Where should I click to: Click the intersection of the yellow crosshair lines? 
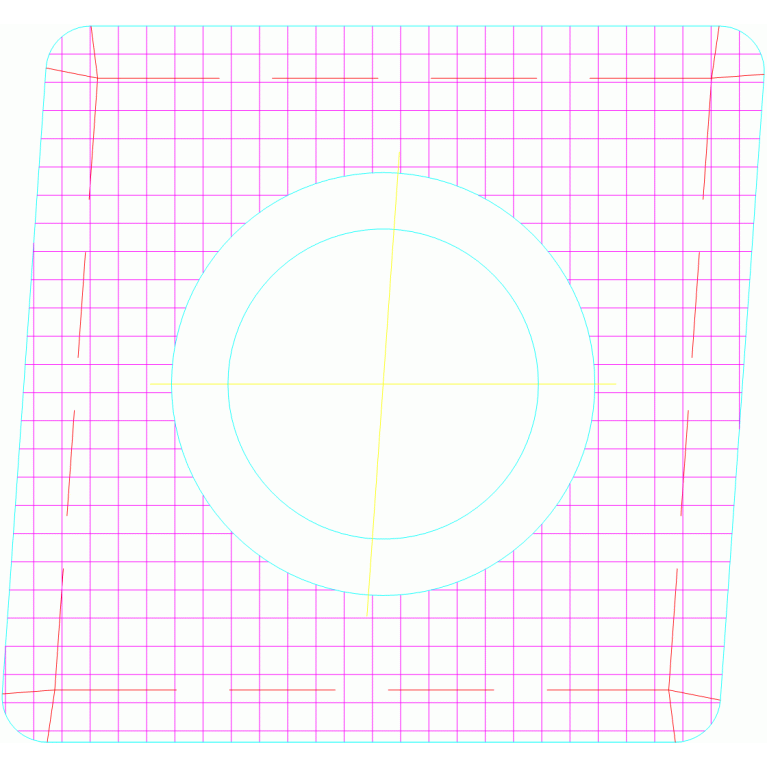pos(382,383)
